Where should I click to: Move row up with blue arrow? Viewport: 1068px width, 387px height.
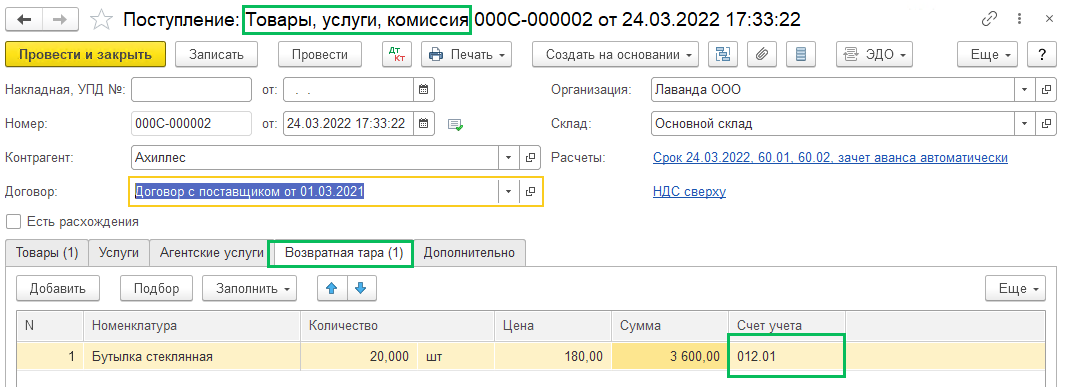tap(332, 288)
